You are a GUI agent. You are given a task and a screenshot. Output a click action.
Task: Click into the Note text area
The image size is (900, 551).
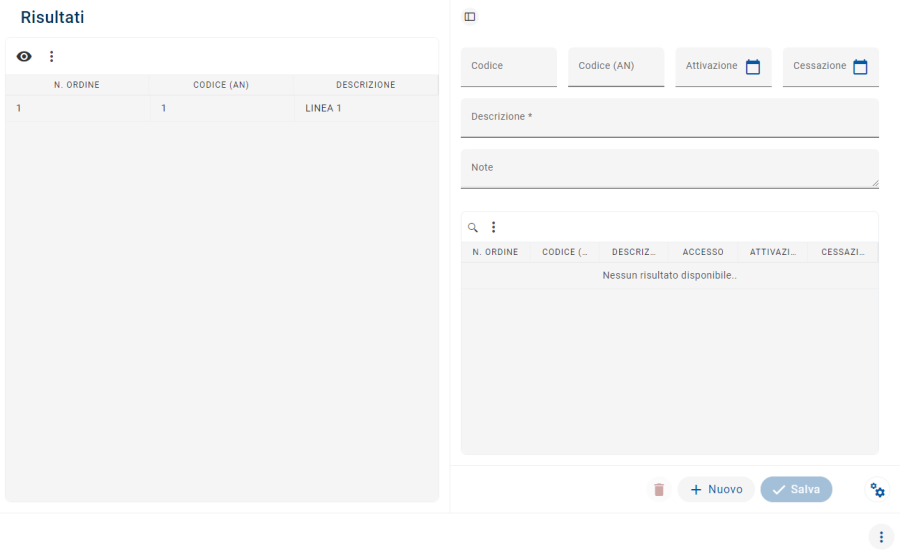tap(670, 169)
